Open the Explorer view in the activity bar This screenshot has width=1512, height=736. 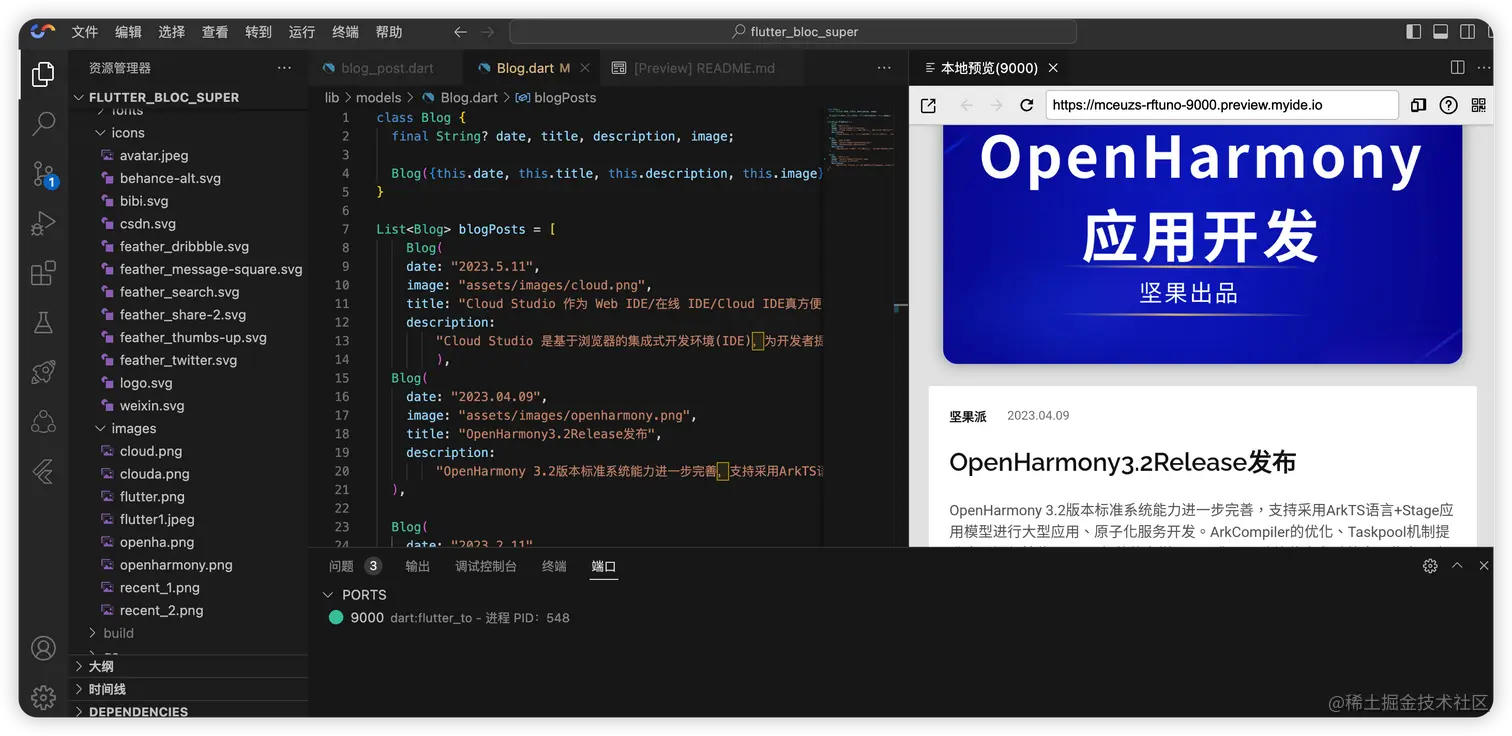coord(43,74)
